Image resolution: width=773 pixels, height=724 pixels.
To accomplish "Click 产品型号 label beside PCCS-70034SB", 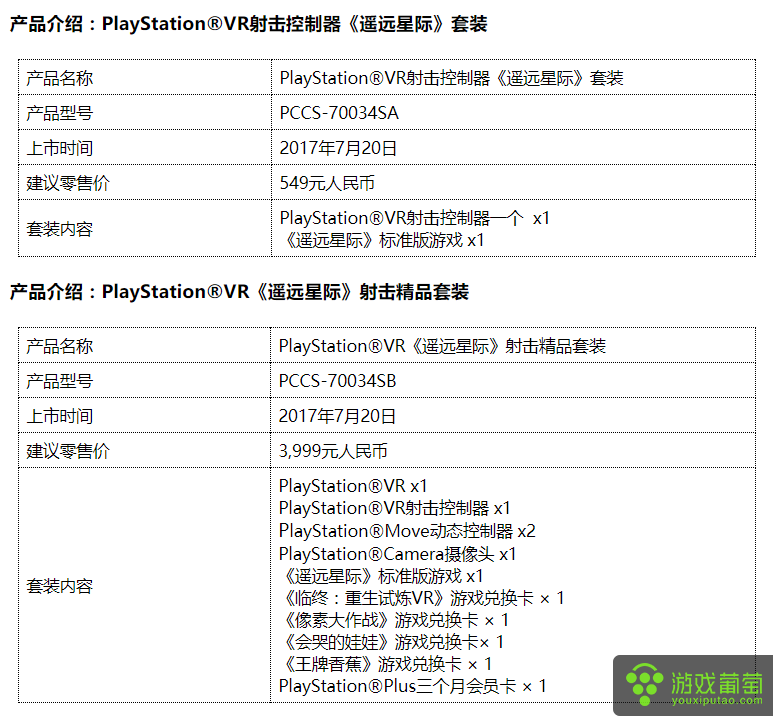I will click(60, 381).
